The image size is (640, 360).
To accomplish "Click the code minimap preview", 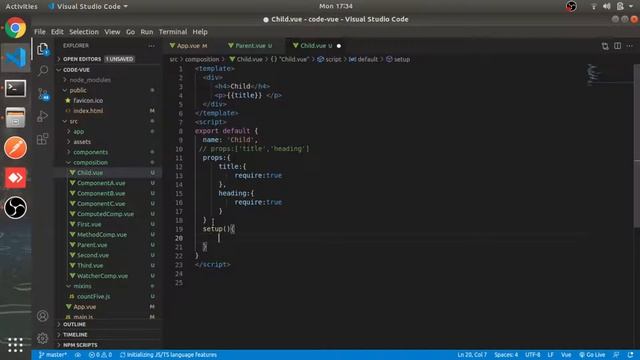I will pos(609,74).
